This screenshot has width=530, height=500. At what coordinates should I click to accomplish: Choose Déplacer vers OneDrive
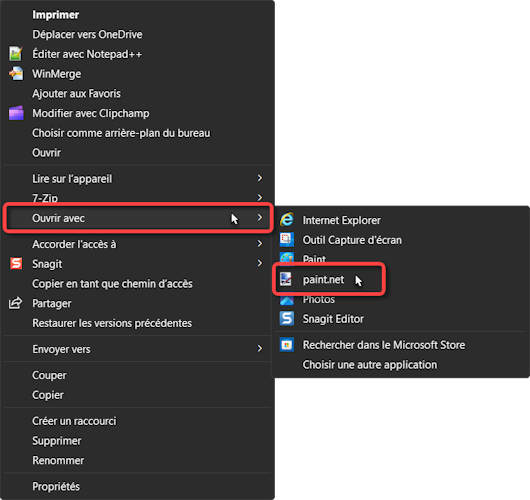tap(138, 34)
